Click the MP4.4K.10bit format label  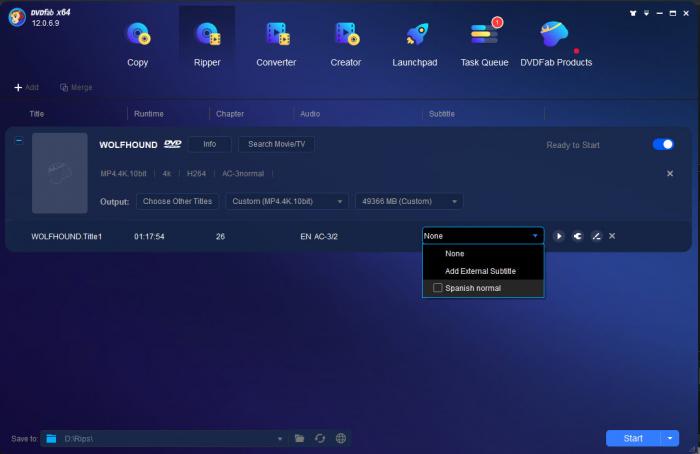123,174
